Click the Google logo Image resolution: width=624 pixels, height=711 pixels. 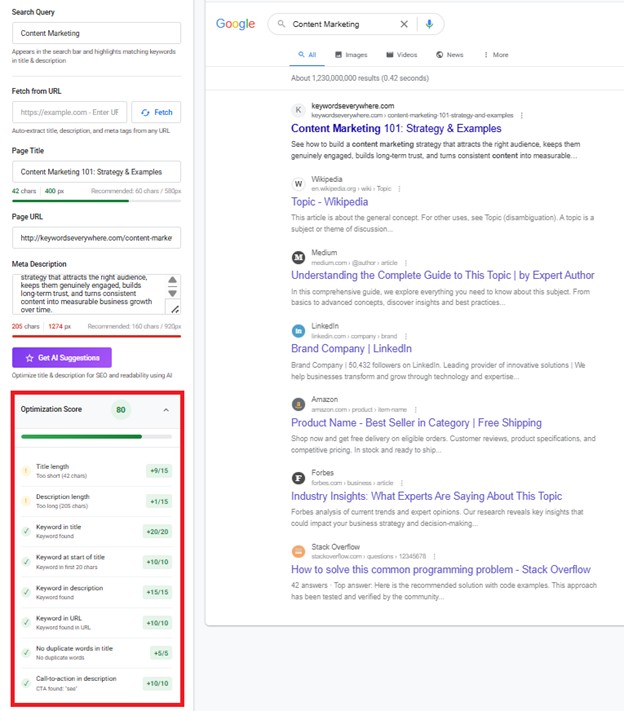[x=235, y=24]
